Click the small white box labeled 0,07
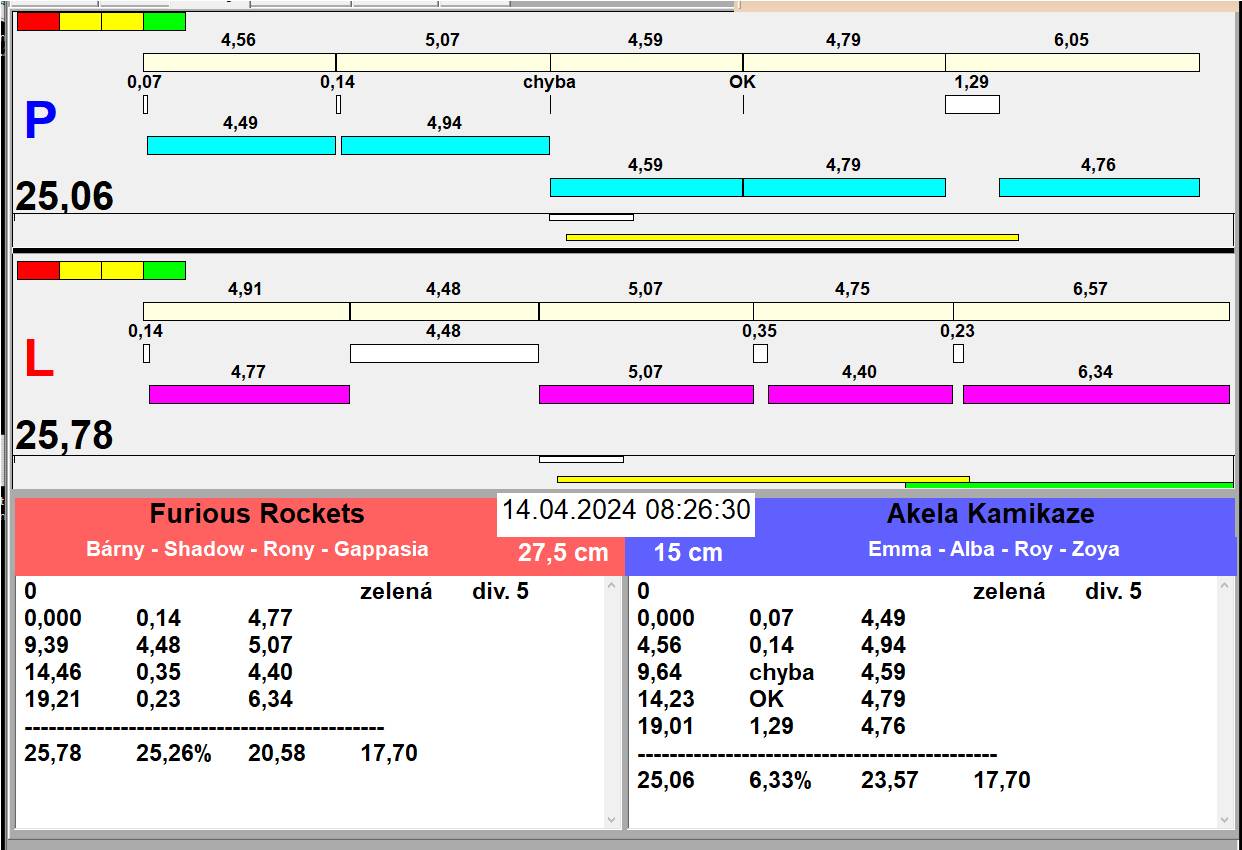Viewport: 1242px width, 850px height. [x=145, y=104]
